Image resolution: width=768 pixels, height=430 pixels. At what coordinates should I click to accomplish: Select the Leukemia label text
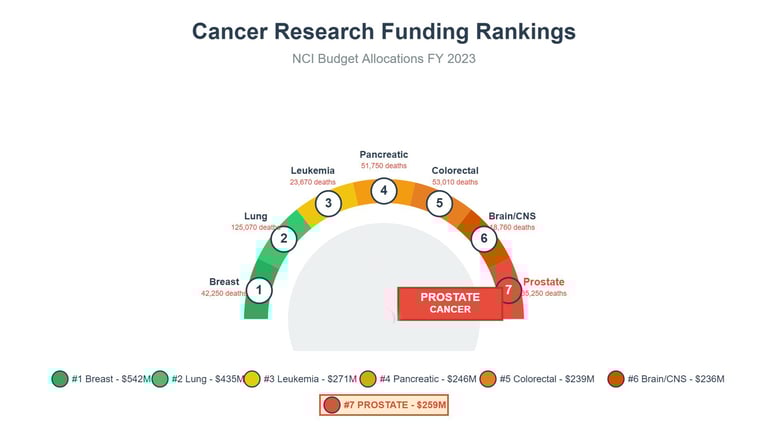pyautogui.click(x=312, y=171)
